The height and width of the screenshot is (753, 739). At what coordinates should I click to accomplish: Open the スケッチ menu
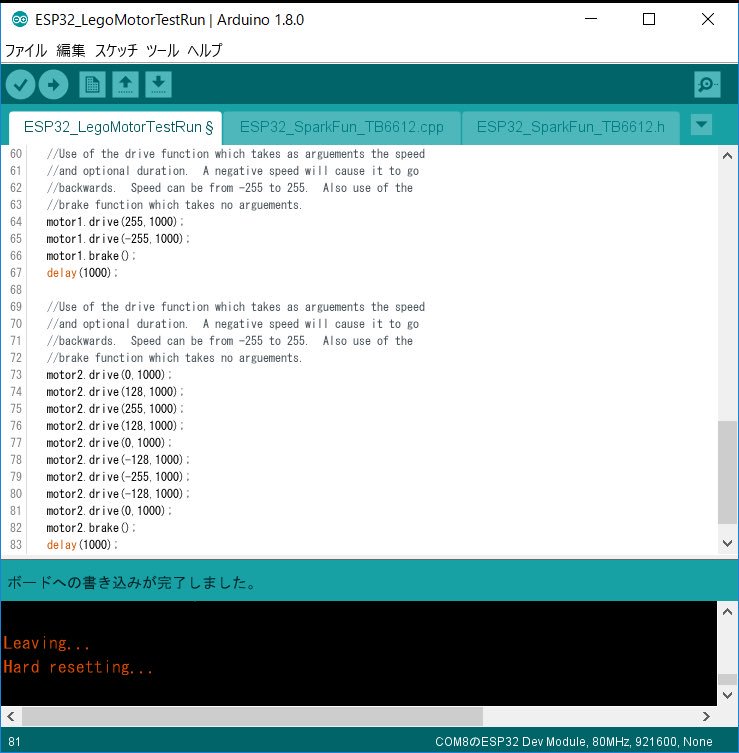(x=116, y=50)
